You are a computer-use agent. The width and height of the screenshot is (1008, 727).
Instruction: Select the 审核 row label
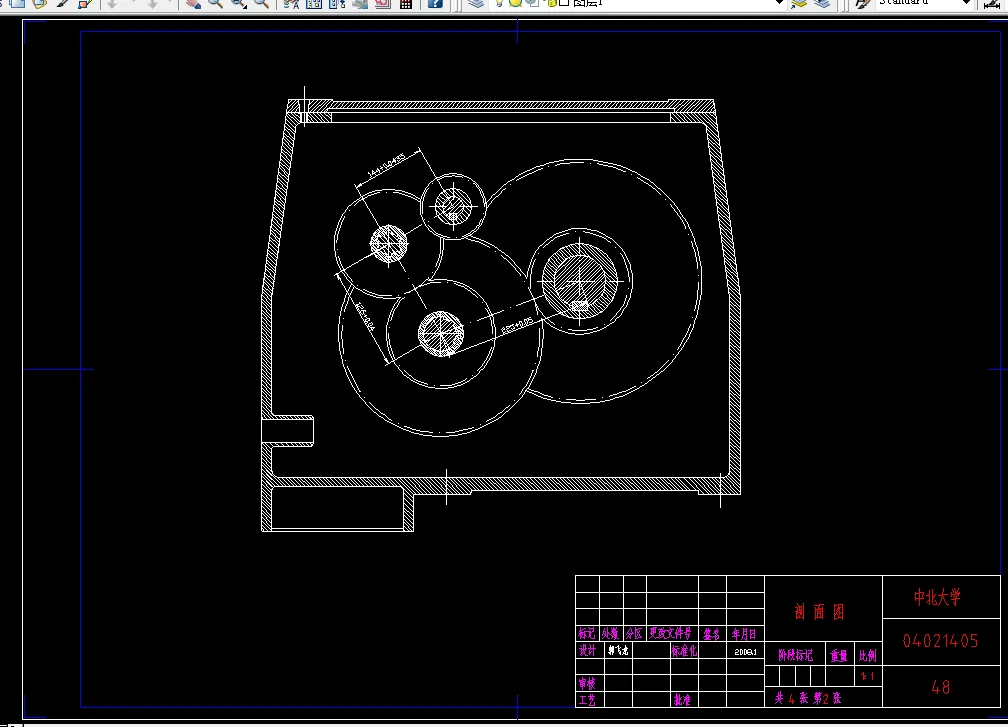(587, 684)
